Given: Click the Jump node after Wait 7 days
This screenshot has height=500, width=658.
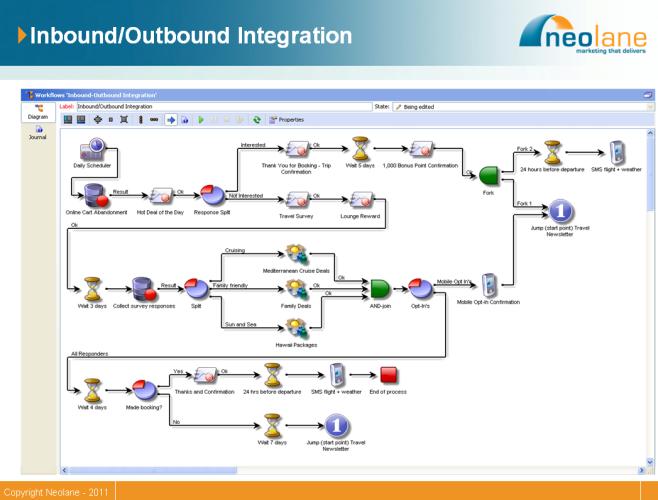Looking at the screenshot, I should tap(335, 424).
